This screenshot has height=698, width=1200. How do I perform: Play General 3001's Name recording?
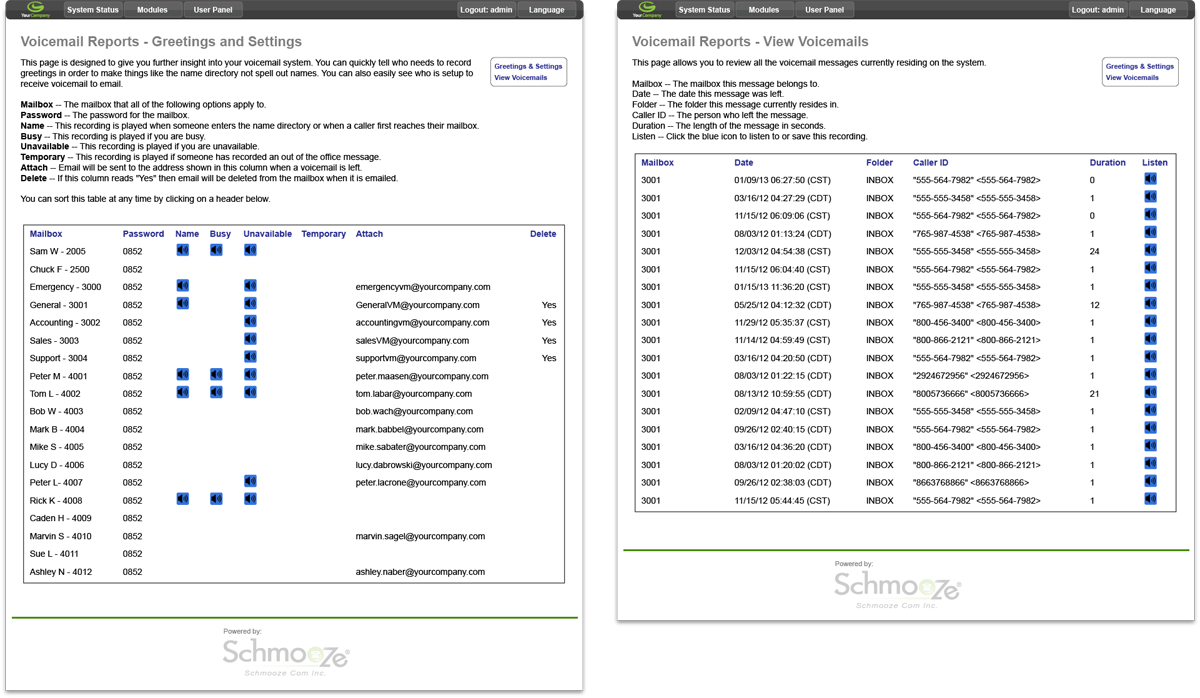tap(184, 304)
